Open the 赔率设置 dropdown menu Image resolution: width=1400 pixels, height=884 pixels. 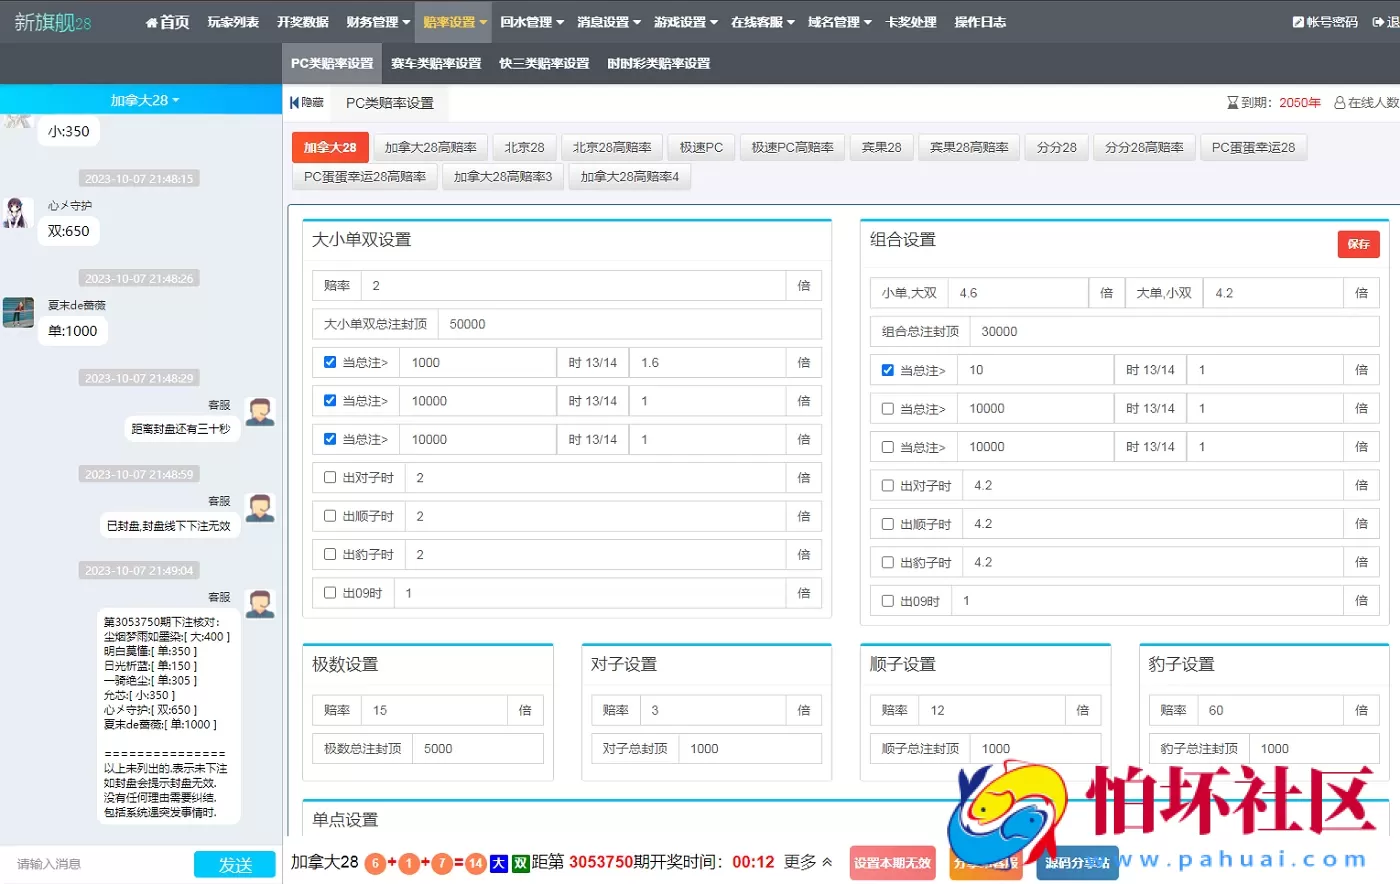[x=452, y=21]
